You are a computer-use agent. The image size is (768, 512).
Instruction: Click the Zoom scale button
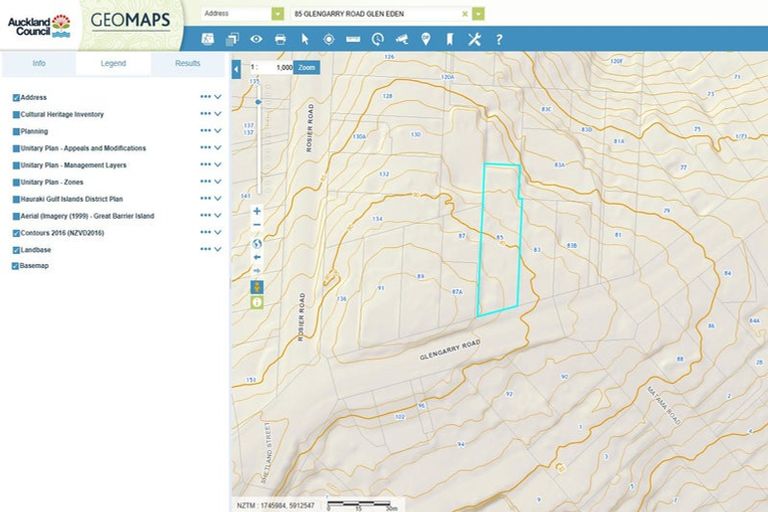(307, 67)
